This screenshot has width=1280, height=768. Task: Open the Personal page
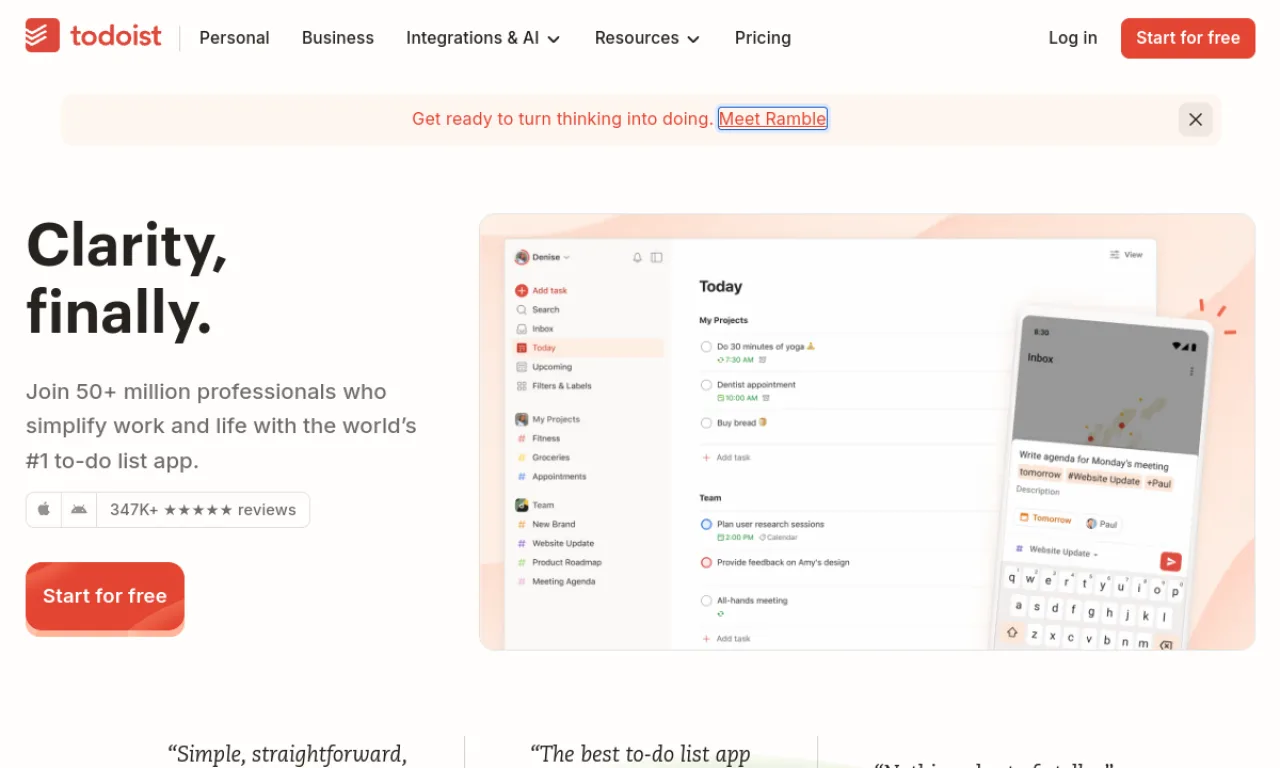(x=234, y=38)
